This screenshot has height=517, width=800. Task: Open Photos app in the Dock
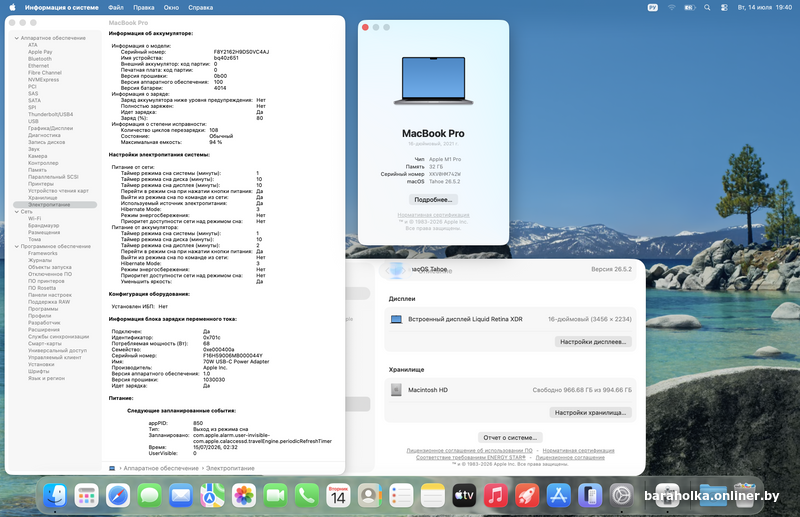click(244, 495)
